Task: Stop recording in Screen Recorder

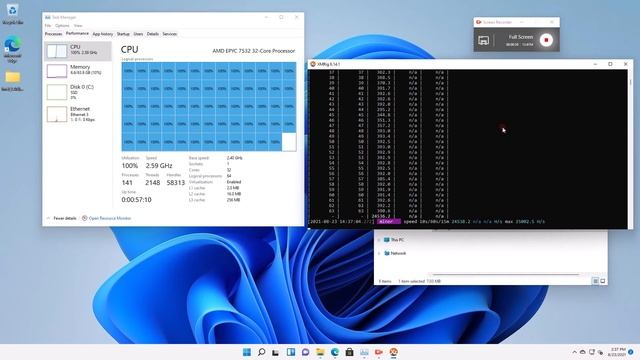Action: click(x=546, y=40)
